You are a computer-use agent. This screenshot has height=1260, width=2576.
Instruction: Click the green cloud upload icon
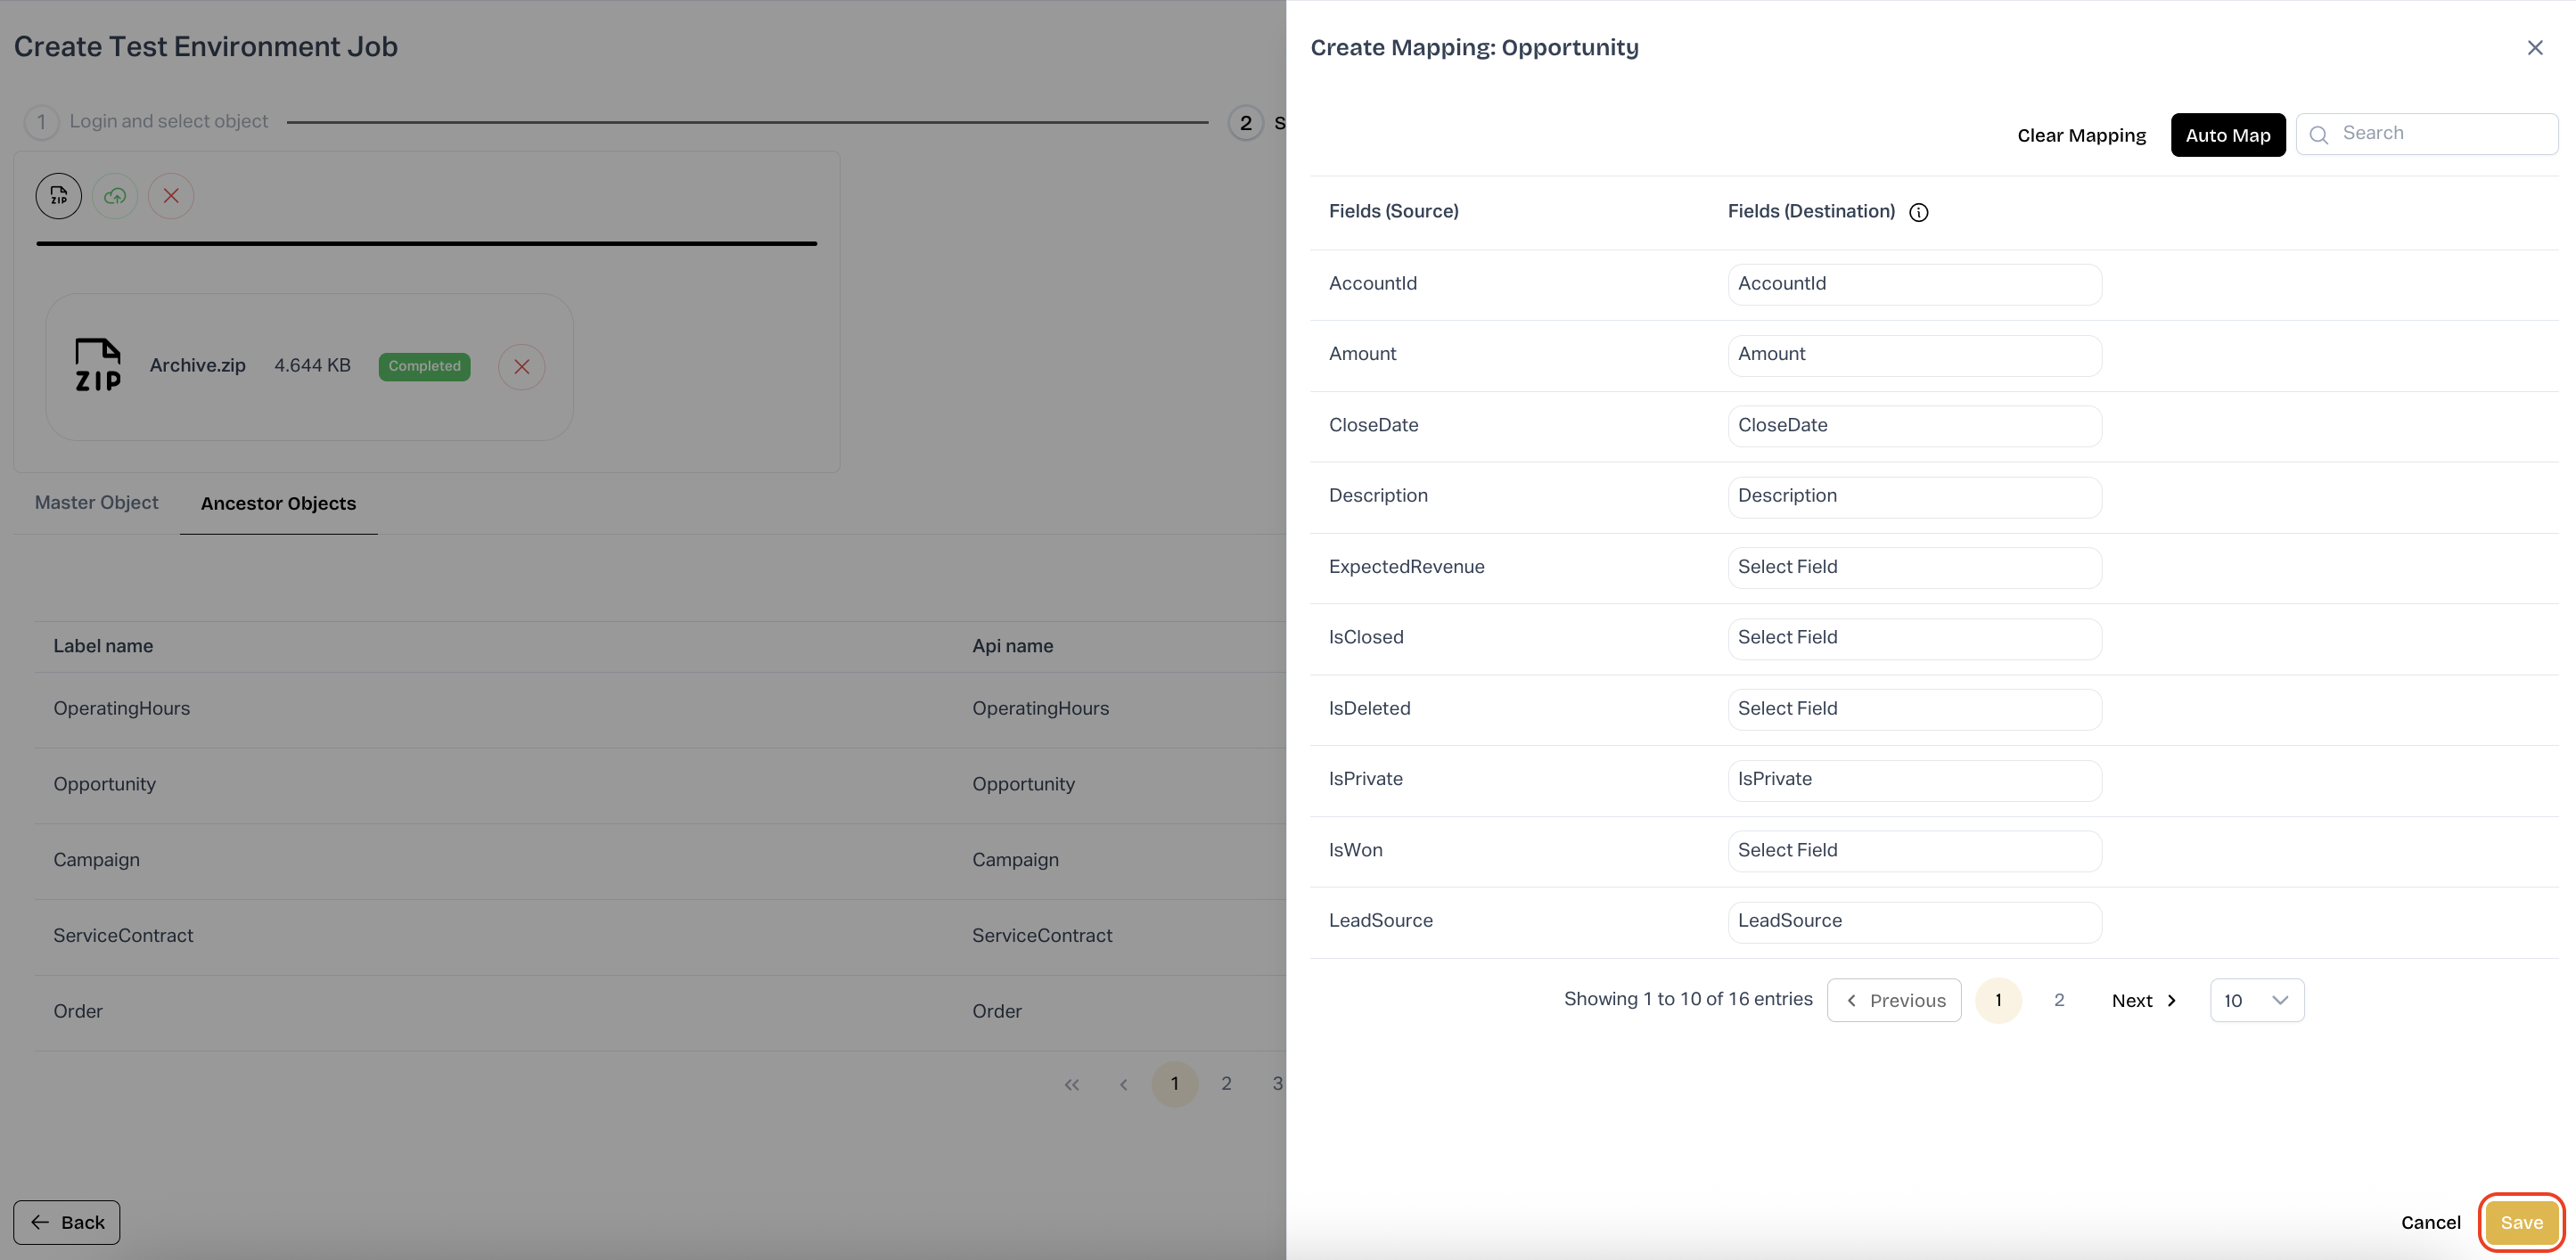115,196
